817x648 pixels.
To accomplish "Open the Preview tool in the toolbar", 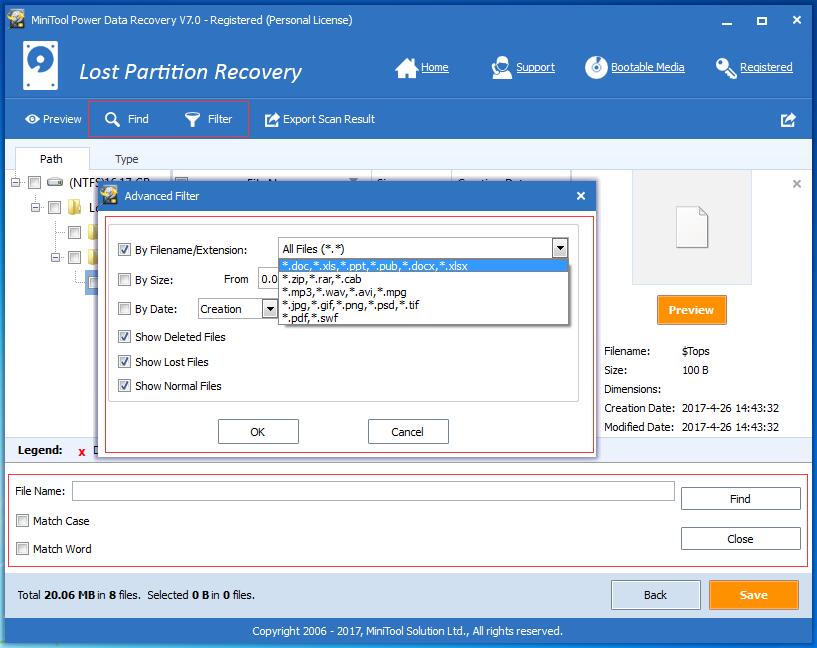I will [51, 118].
